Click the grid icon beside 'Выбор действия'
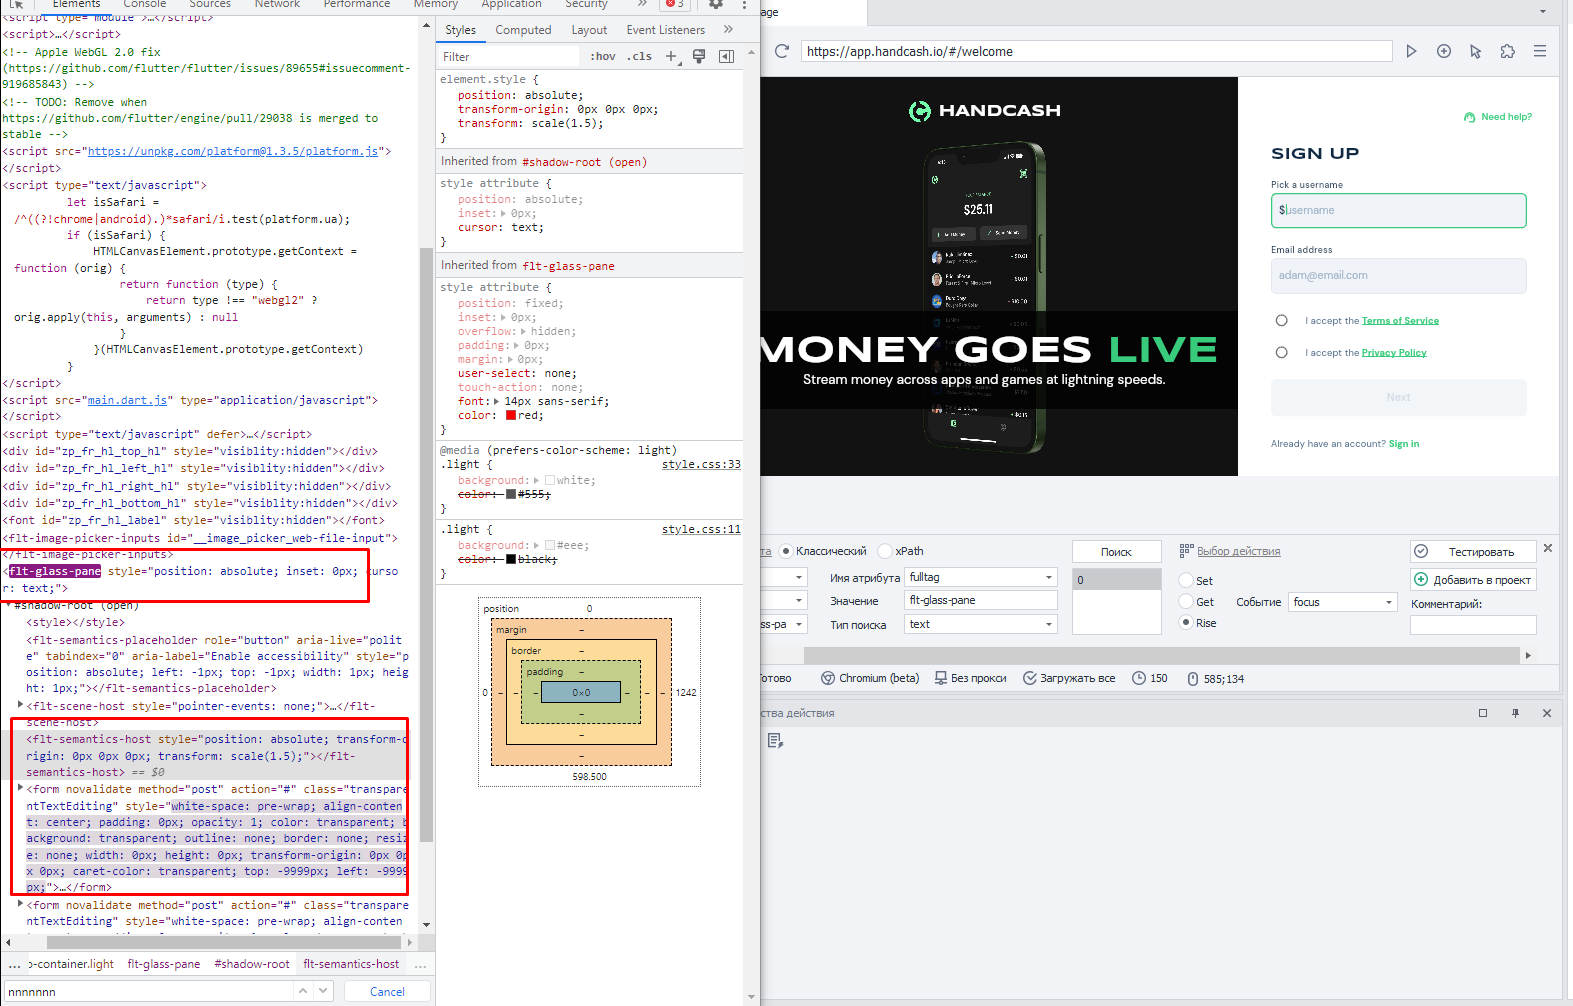This screenshot has width=1573, height=1006. click(1186, 551)
